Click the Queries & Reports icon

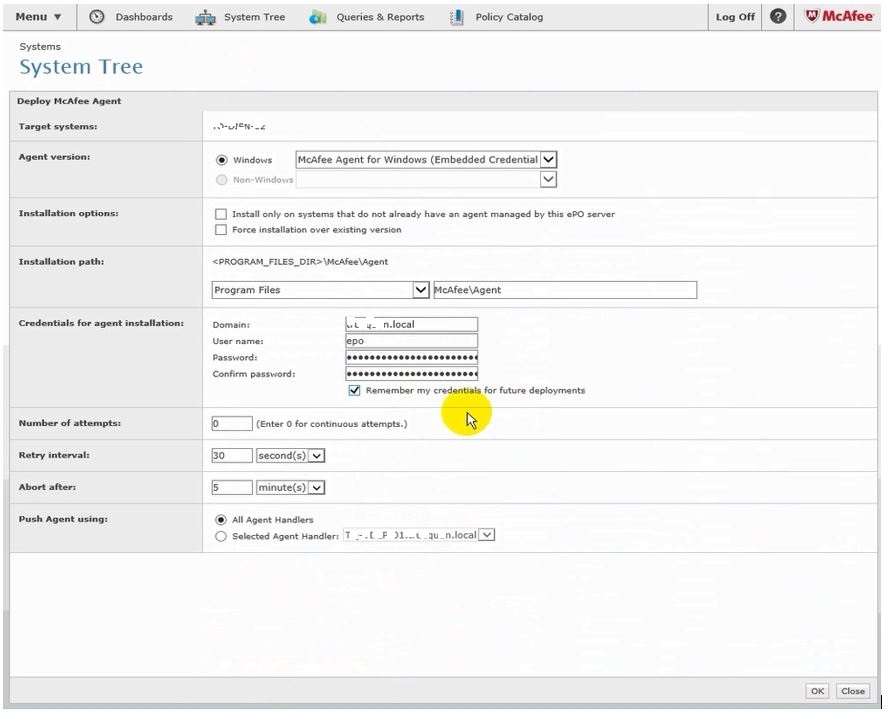point(318,17)
